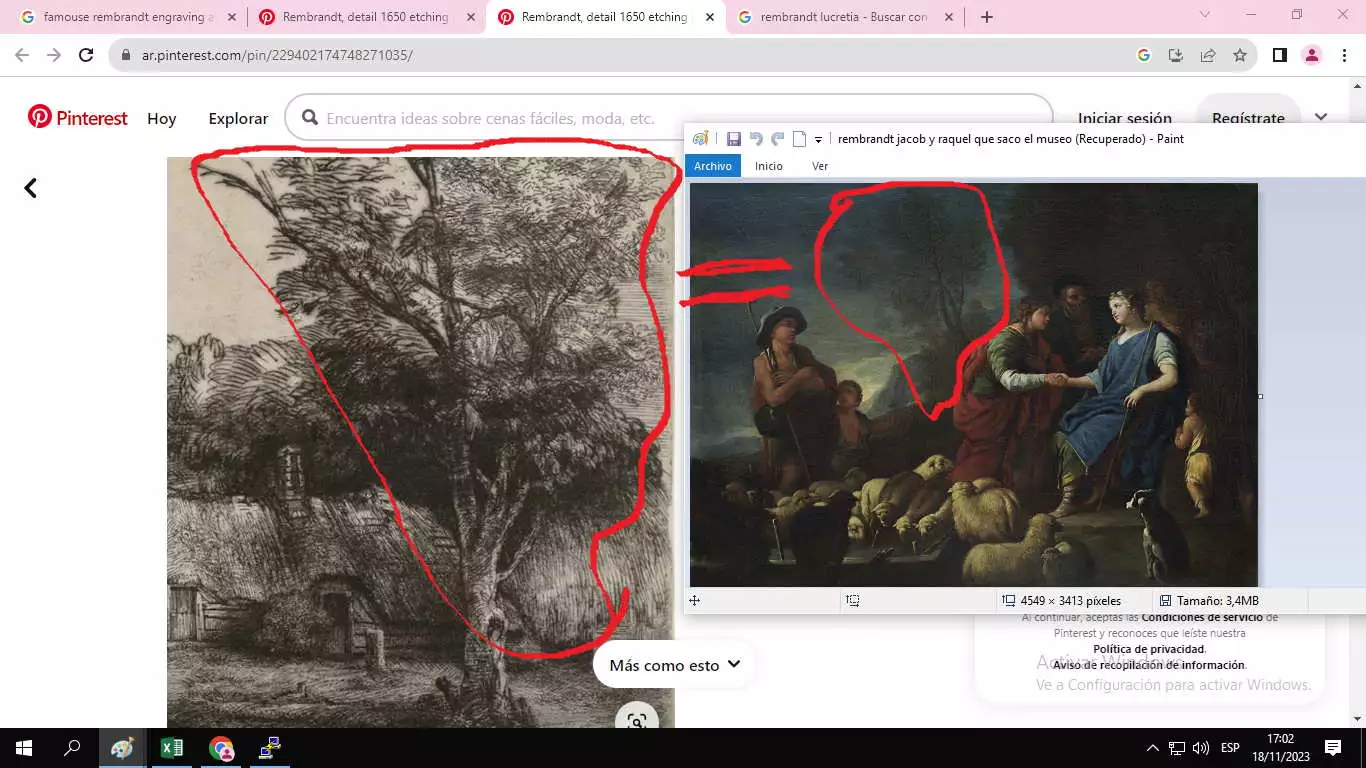Click the Política de privacidad link

coord(1149,649)
